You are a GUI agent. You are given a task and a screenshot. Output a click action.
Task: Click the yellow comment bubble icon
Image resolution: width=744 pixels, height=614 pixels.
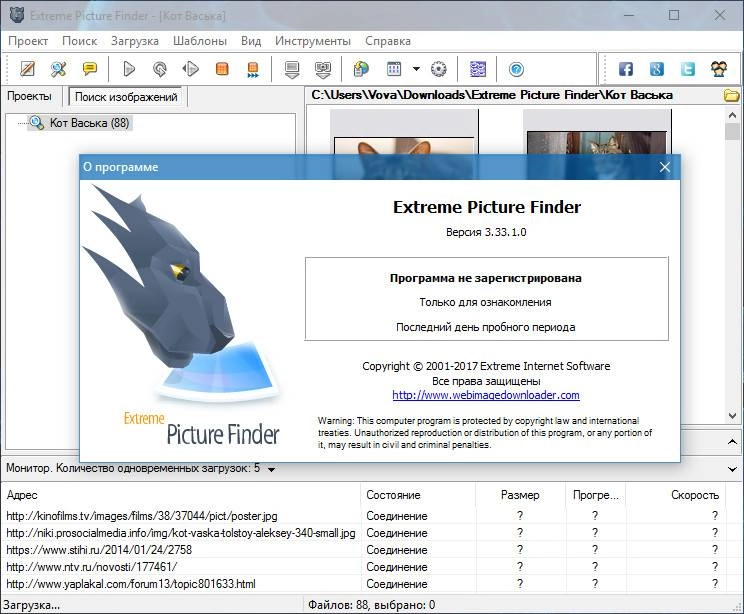point(90,69)
